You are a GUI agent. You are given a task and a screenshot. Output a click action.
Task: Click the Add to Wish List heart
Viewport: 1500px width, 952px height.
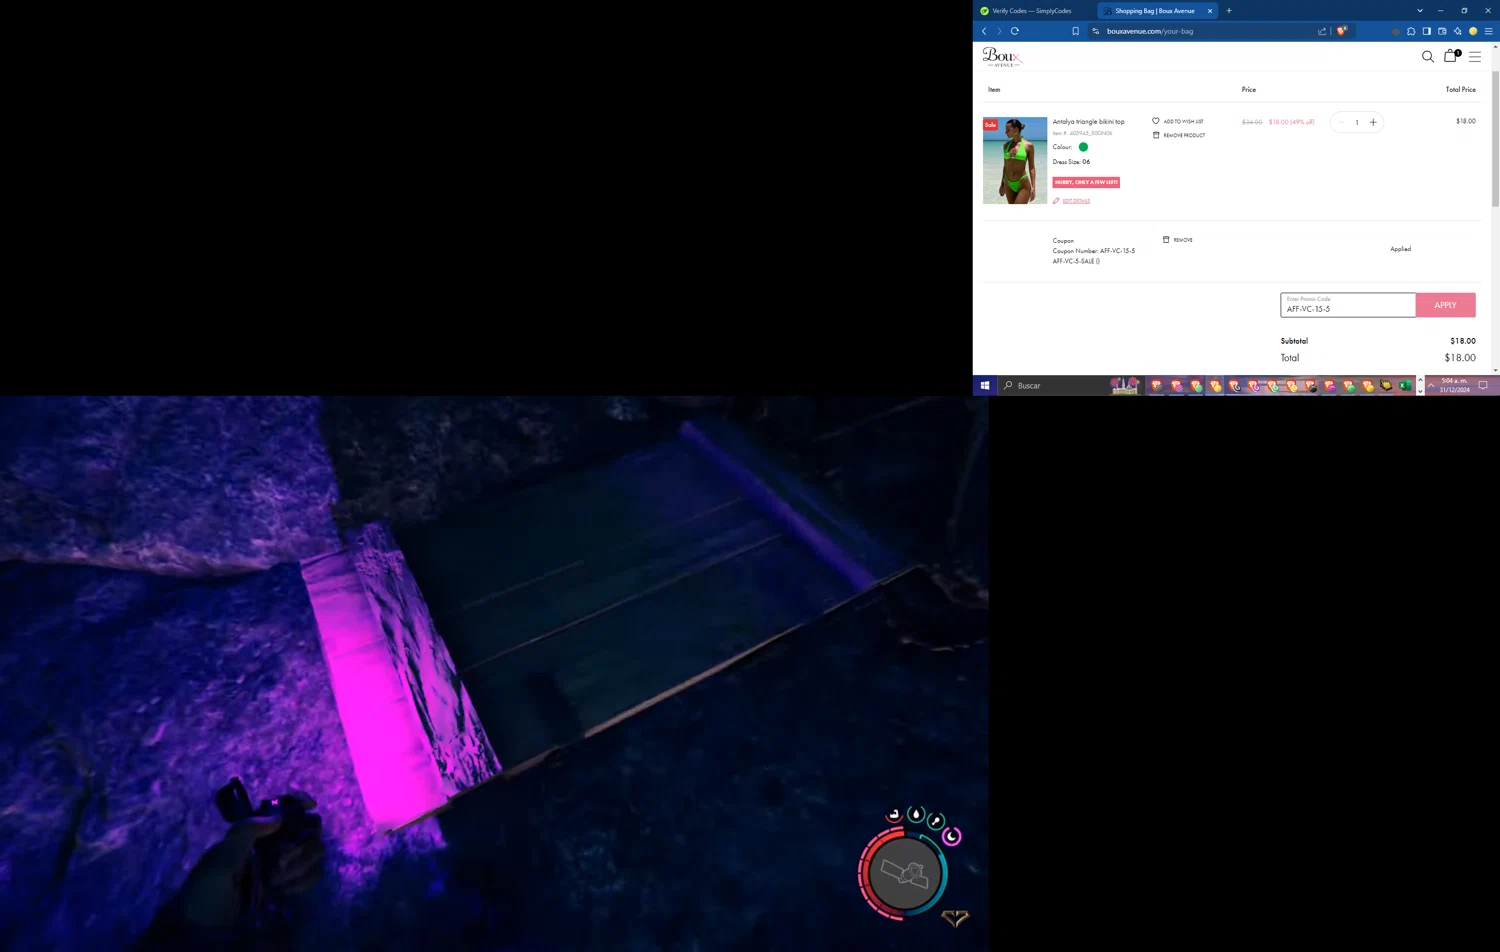1156,121
